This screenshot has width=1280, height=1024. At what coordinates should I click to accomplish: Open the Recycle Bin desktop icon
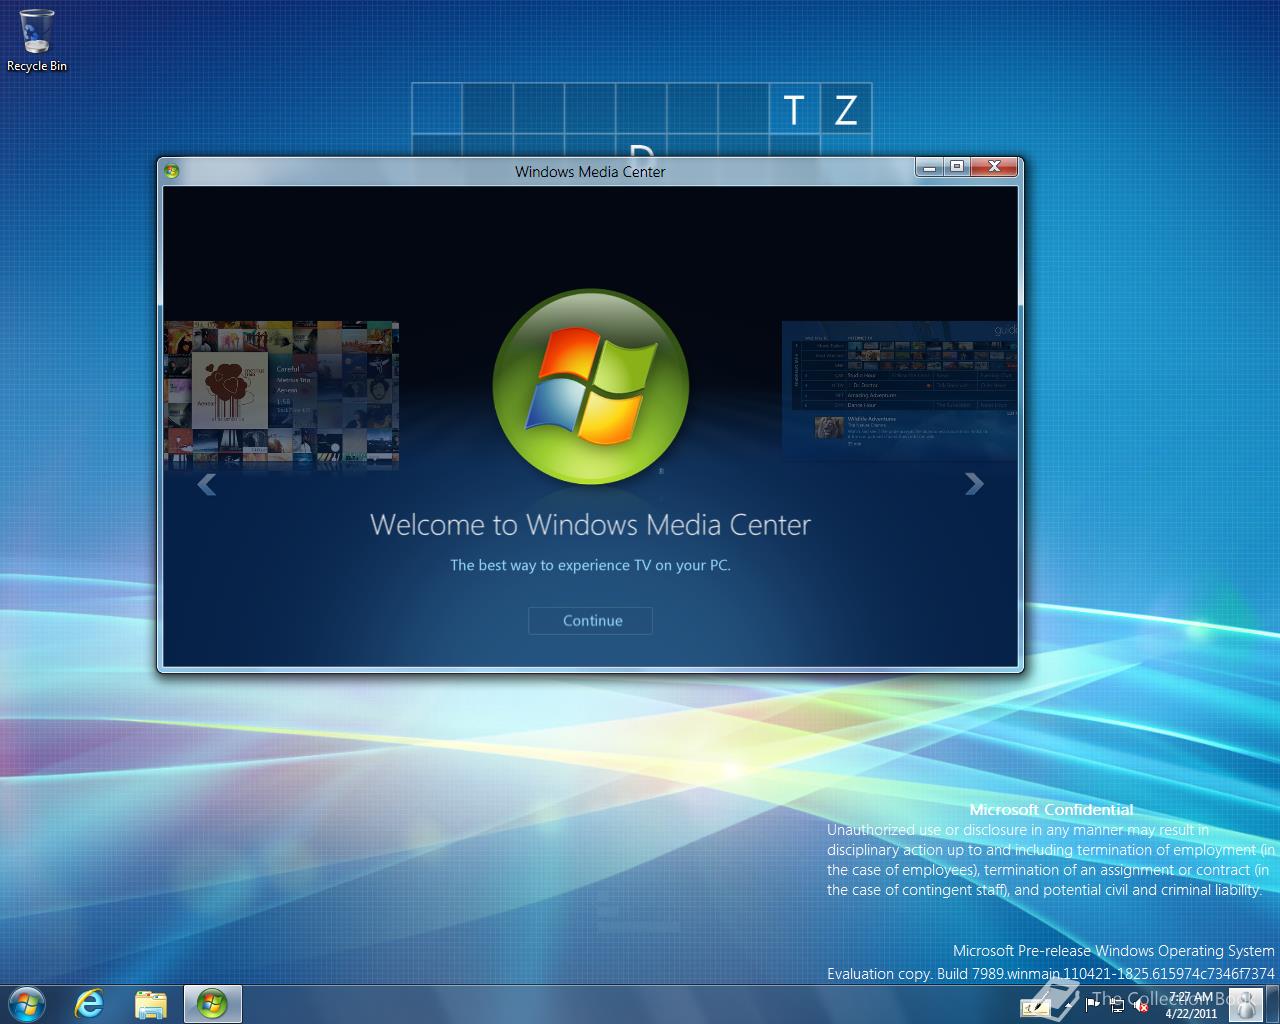[x=37, y=41]
